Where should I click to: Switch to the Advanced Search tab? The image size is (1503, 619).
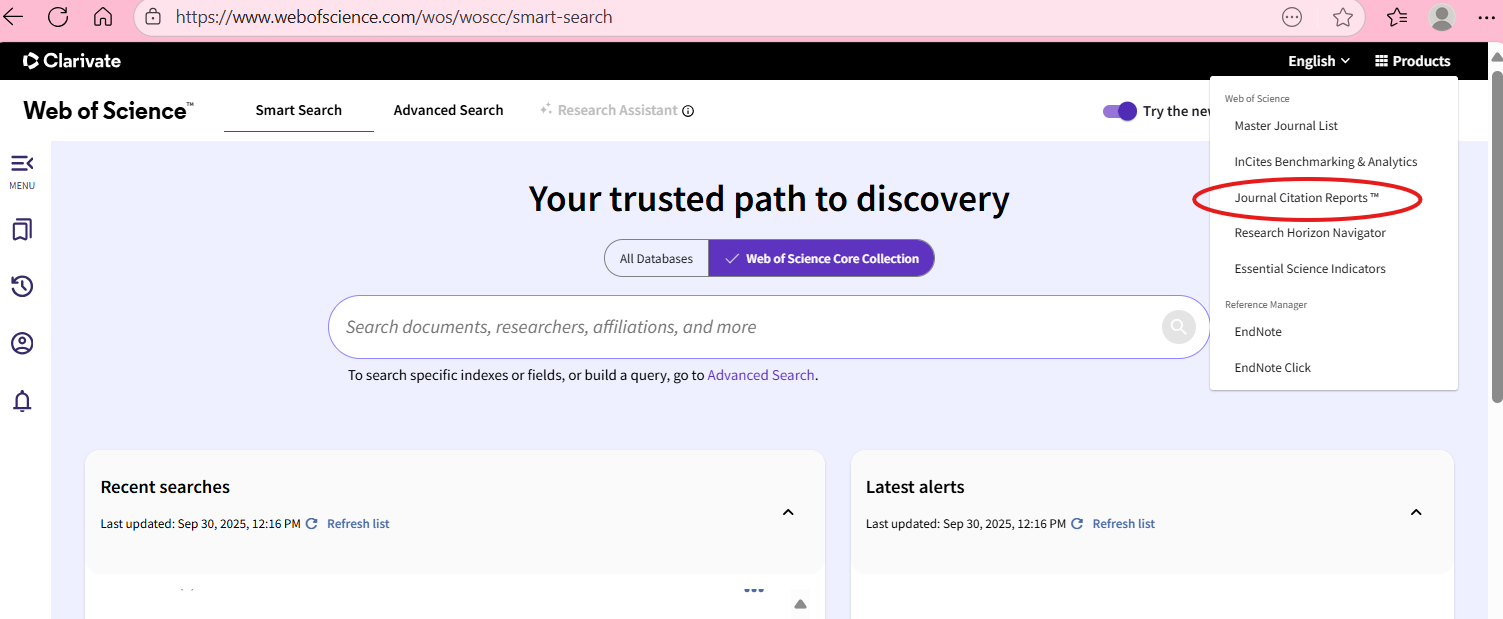click(448, 110)
